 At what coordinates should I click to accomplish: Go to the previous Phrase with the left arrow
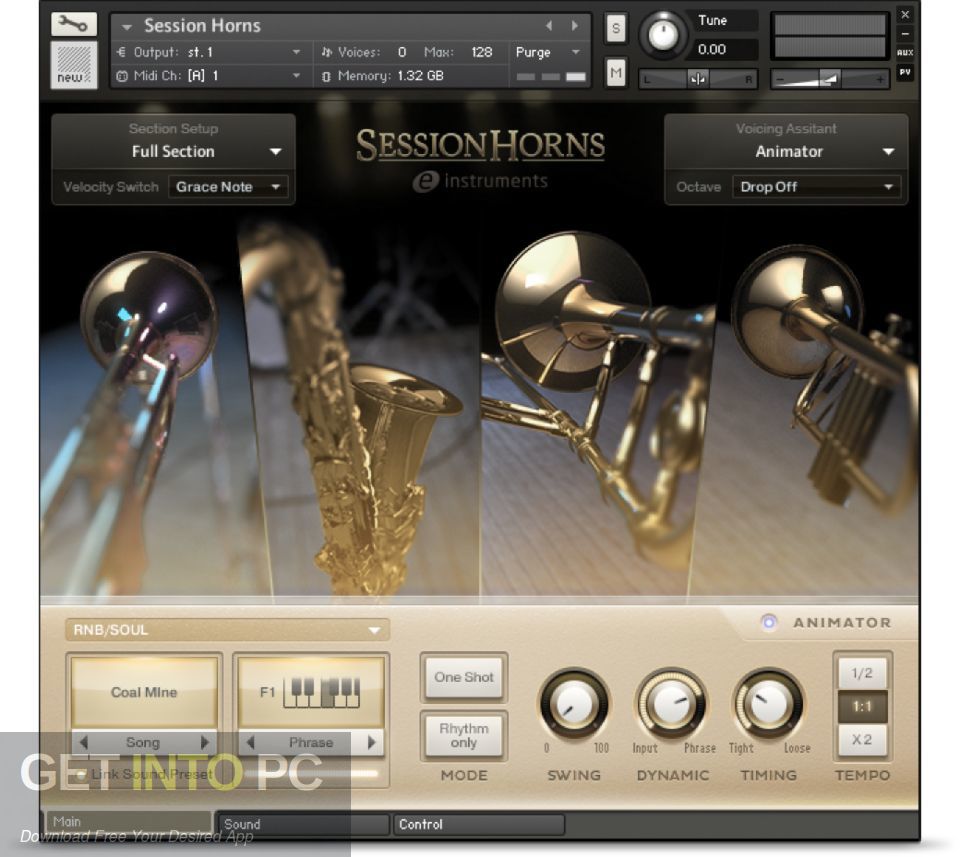[x=250, y=743]
